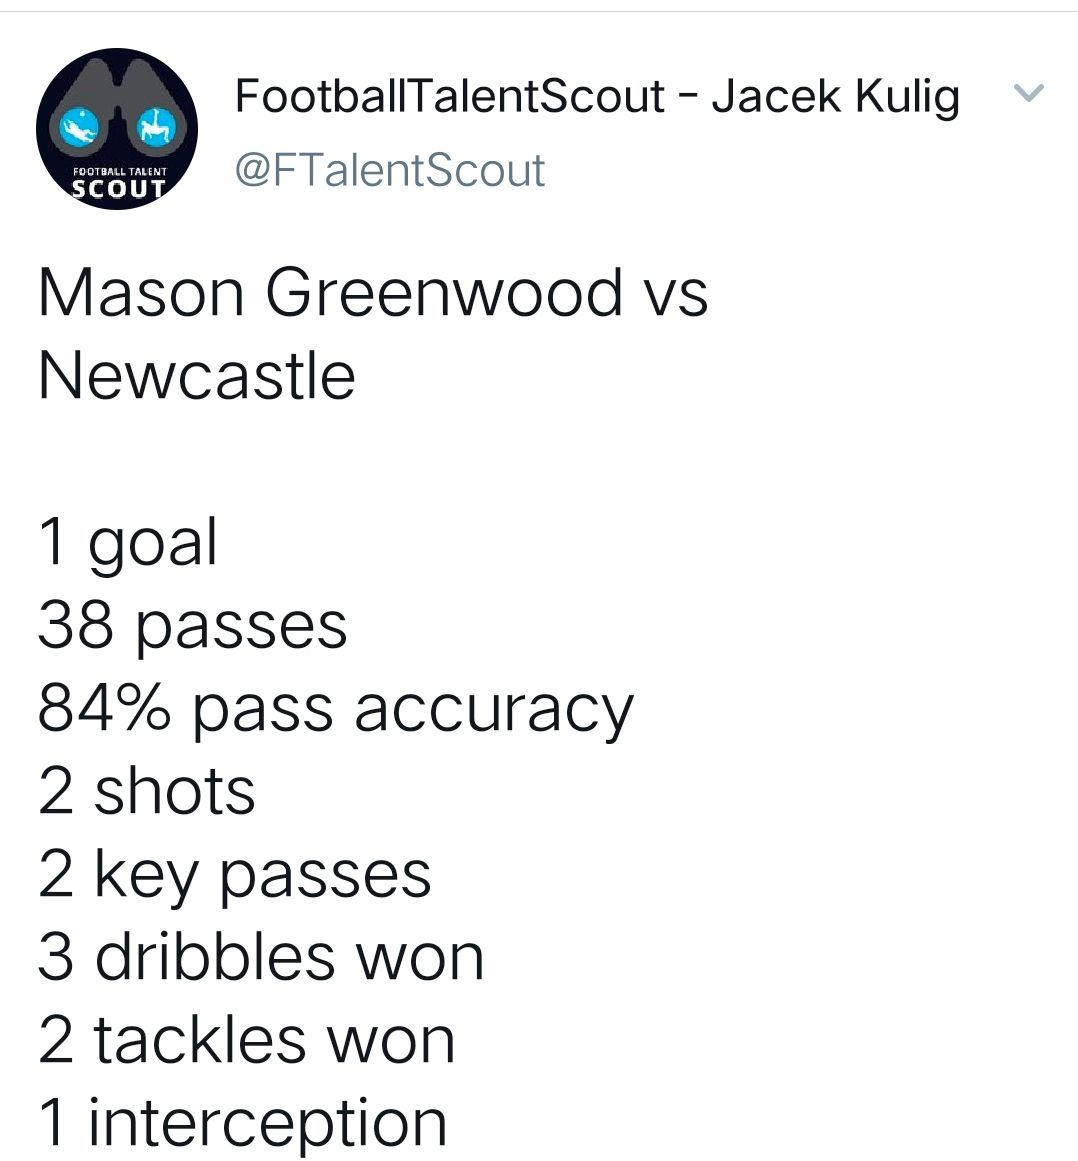
Task: Open the FootballTalentScout - Jacek Kulig display name
Action: pos(597,97)
